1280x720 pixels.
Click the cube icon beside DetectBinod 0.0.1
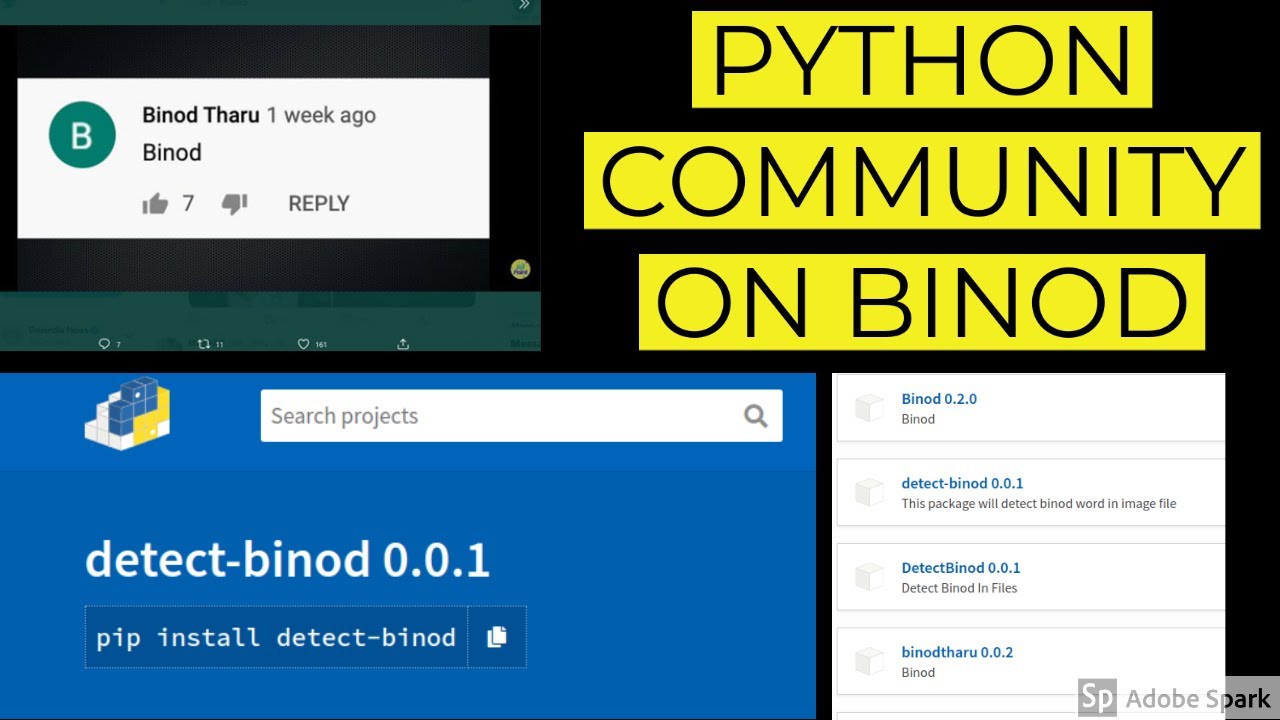click(869, 577)
